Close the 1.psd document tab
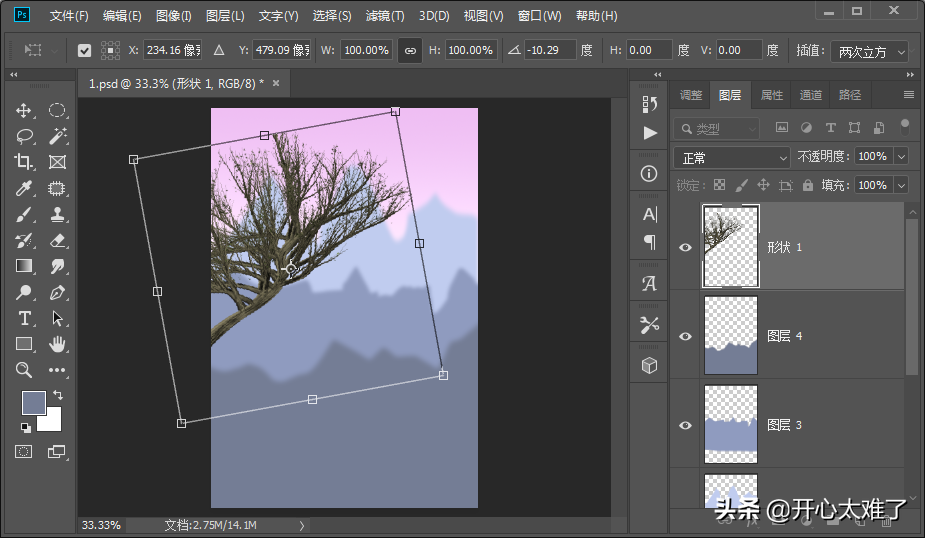The image size is (925, 538). (275, 83)
